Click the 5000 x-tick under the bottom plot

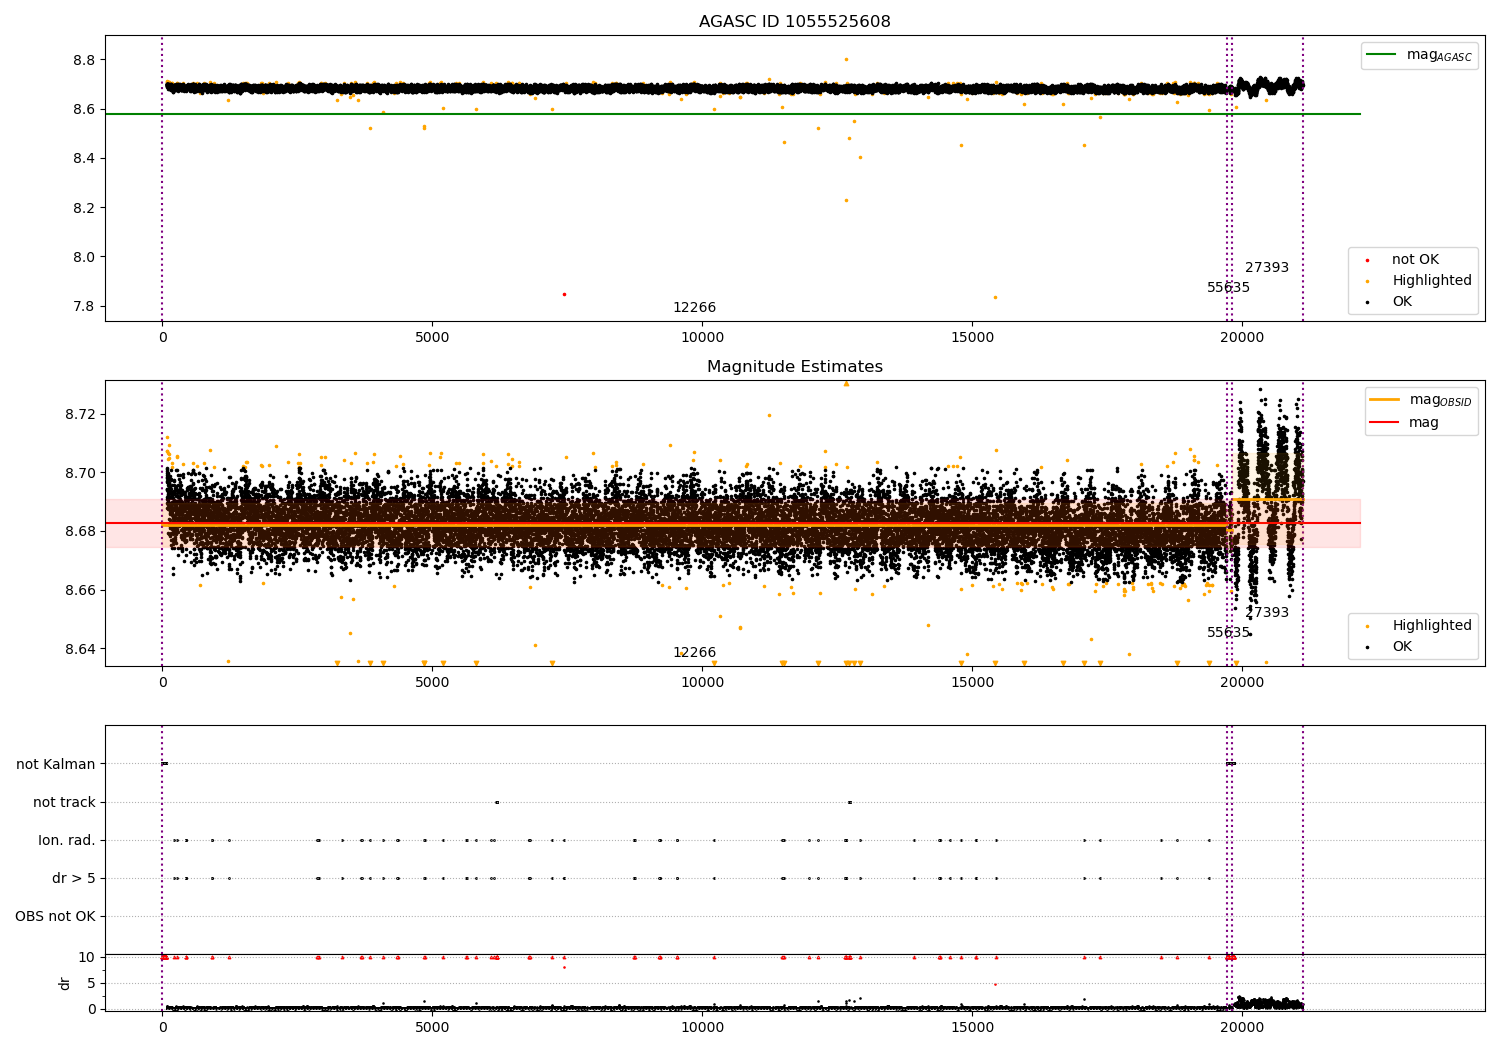(x=432, y=1028)
